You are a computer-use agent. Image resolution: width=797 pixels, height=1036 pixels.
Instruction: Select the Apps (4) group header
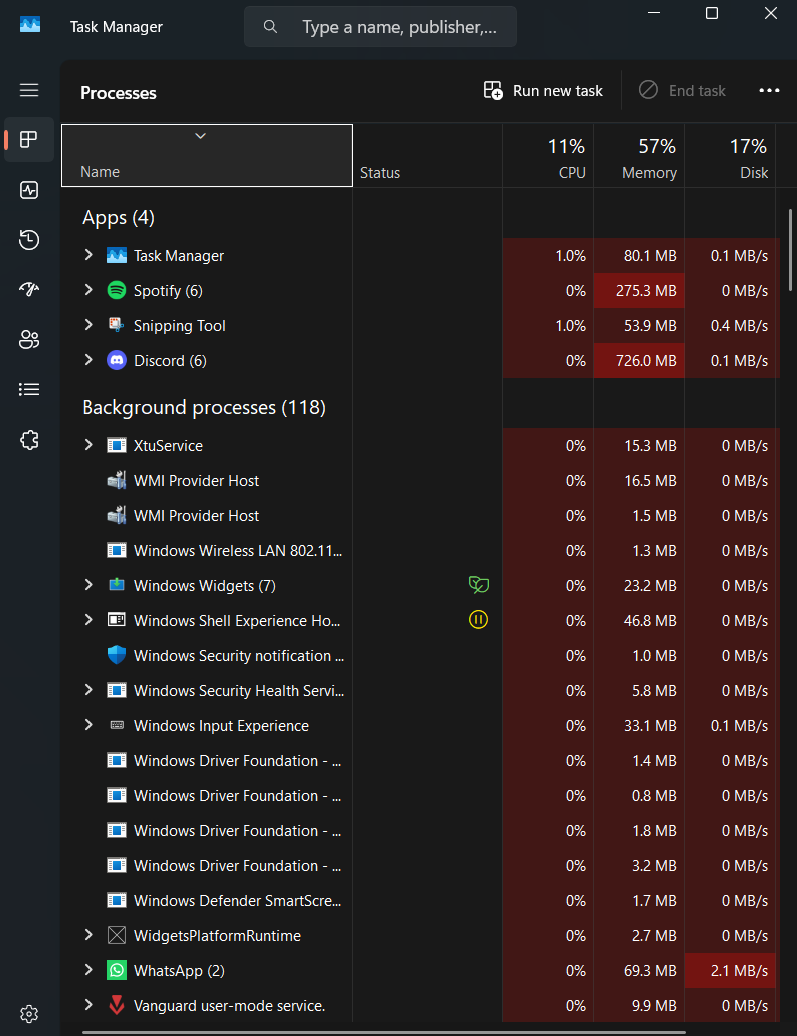point(118,217)
